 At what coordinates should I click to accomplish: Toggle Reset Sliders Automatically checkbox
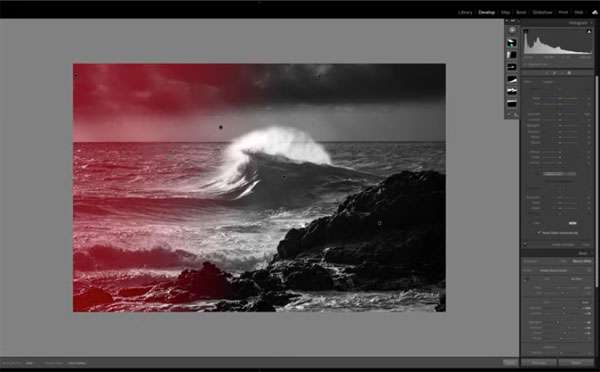(539, 233)
